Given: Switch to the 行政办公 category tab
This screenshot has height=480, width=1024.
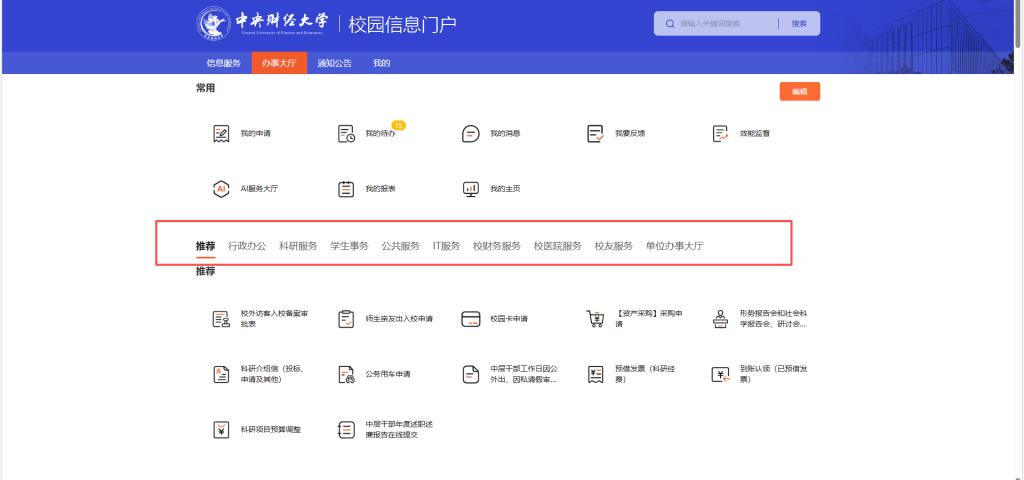Looking at the screenshot, I should tap(247, 246).
